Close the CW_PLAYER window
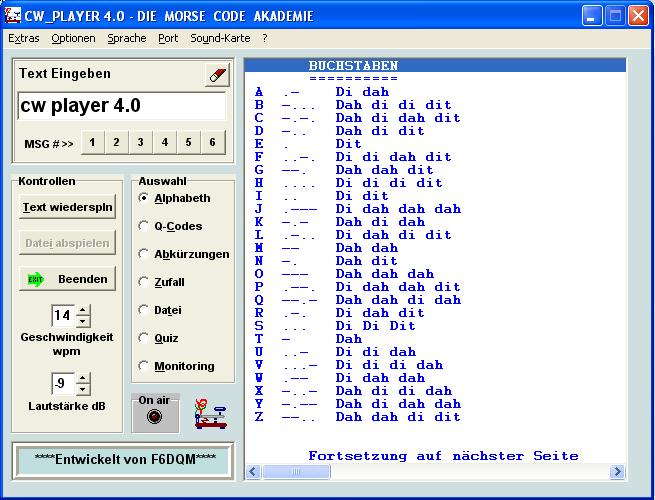Image resolution: width=655 pixels, height=500 pixels. [x=638, y=16]
